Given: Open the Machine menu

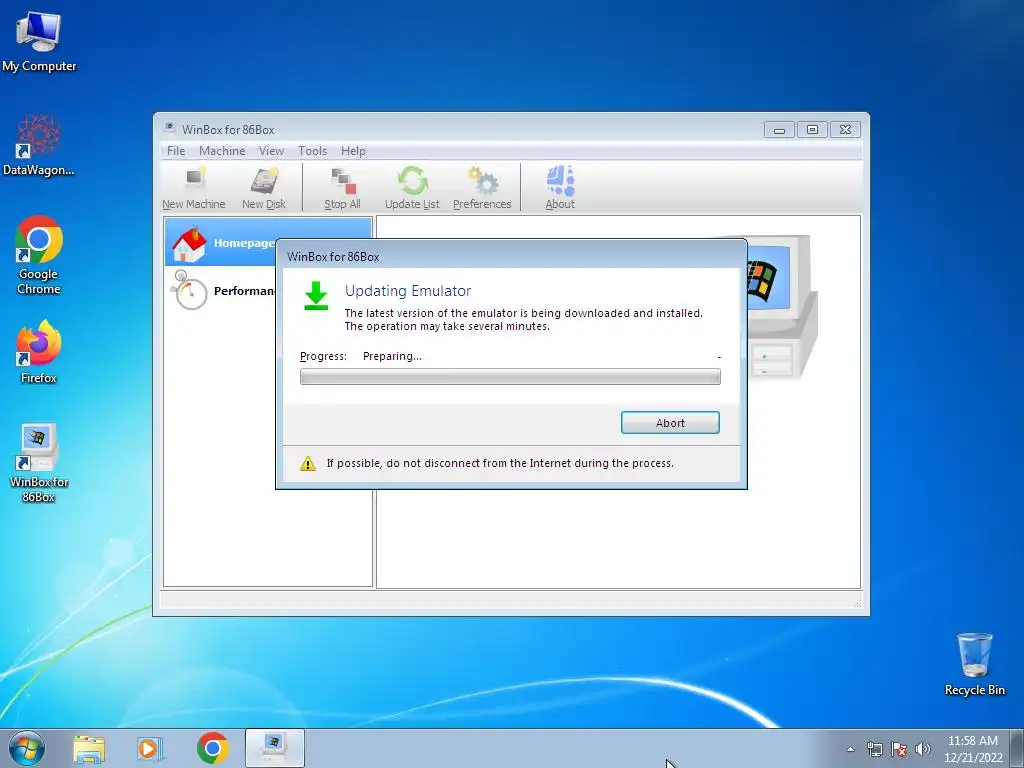Looking at the screenshot, I should [x=222, y=151].
